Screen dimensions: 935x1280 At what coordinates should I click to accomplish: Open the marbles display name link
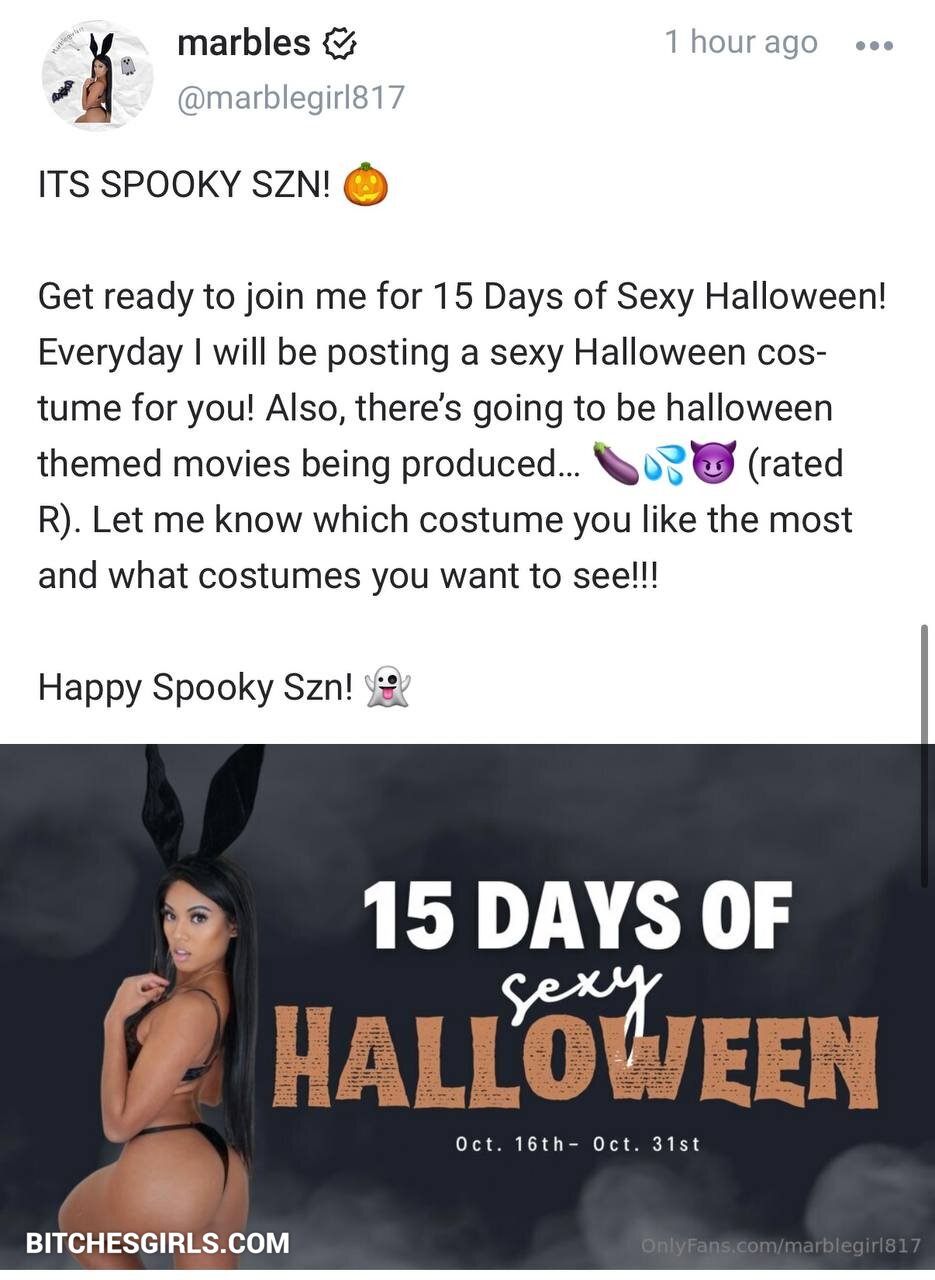pyautogui.click(x=243, y=43)
